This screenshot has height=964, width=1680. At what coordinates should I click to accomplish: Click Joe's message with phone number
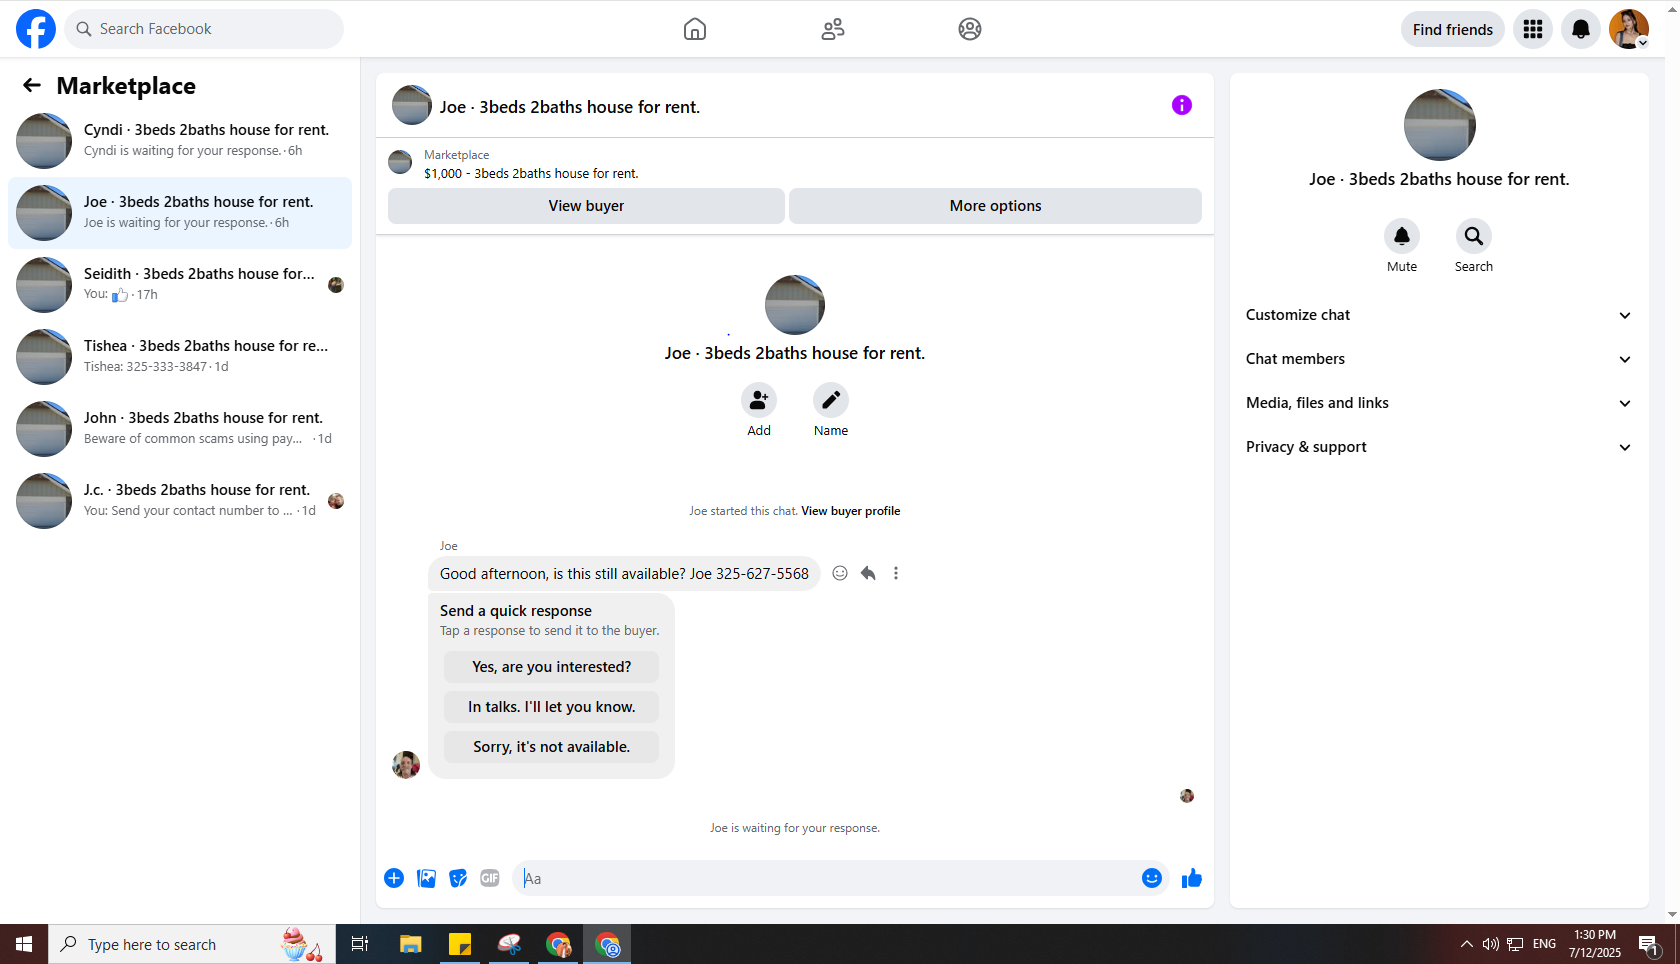coord(624,574)
